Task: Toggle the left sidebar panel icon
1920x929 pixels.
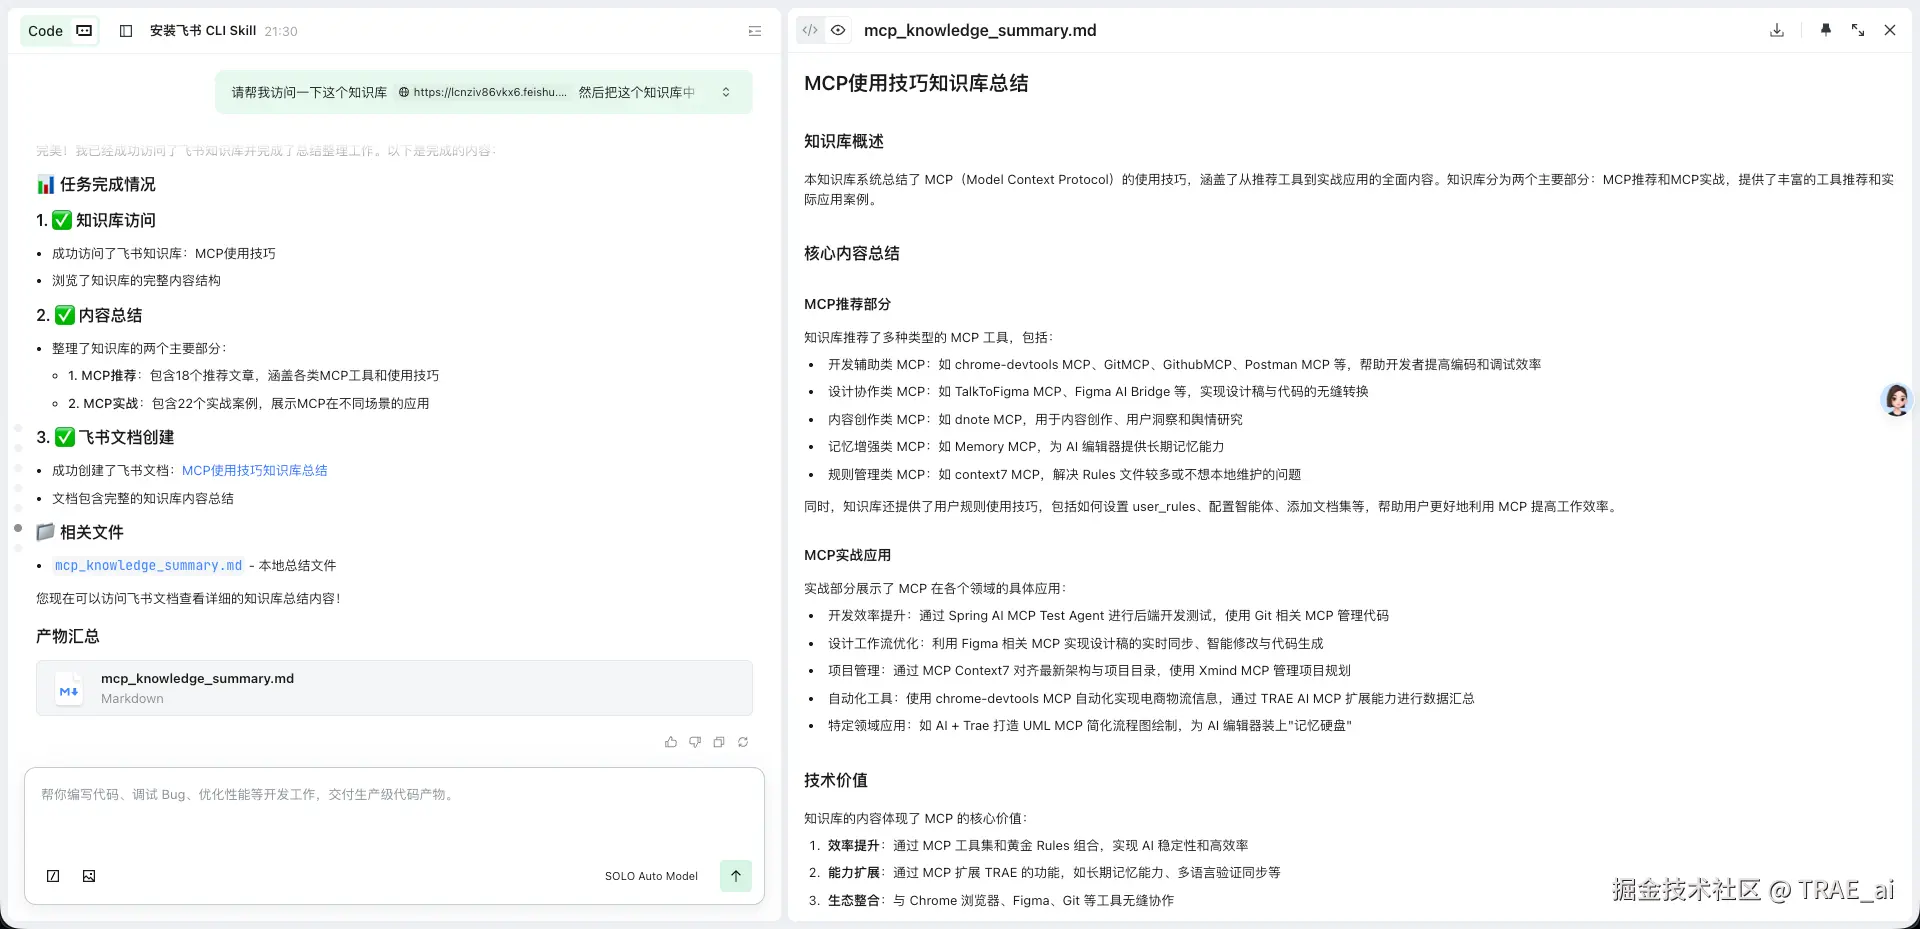Action: (126, 31)
